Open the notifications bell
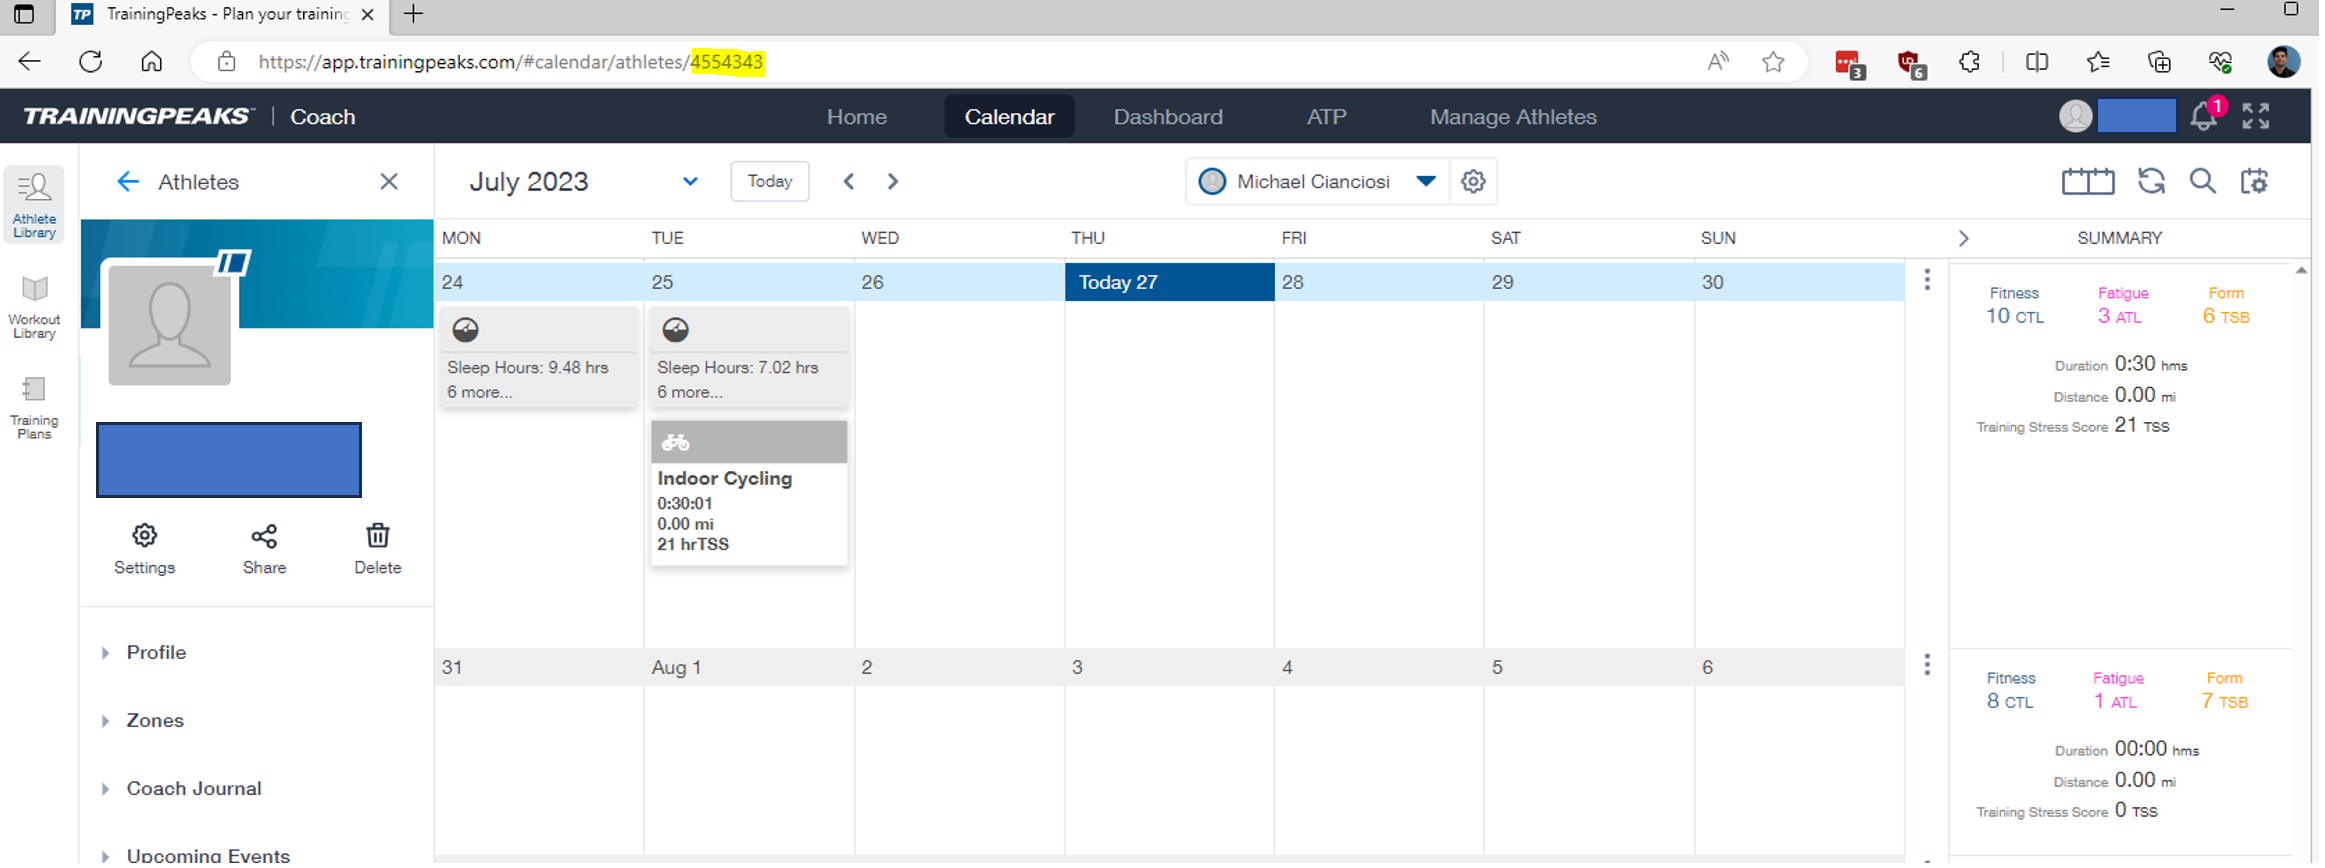The image size is (2325, 868). pyautogui.click(x=2203, y=117)
